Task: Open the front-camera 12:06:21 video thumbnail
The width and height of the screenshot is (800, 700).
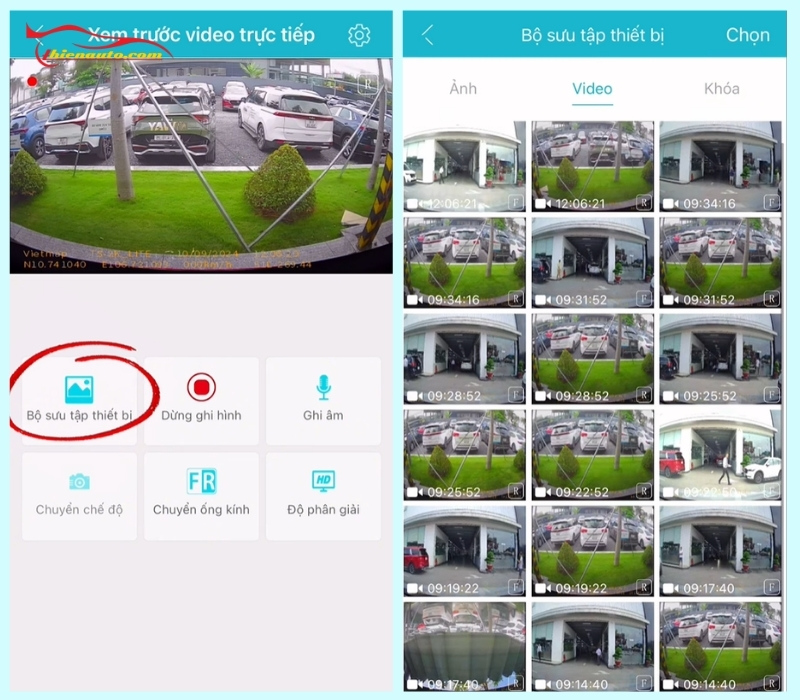Action: point(464,166)
